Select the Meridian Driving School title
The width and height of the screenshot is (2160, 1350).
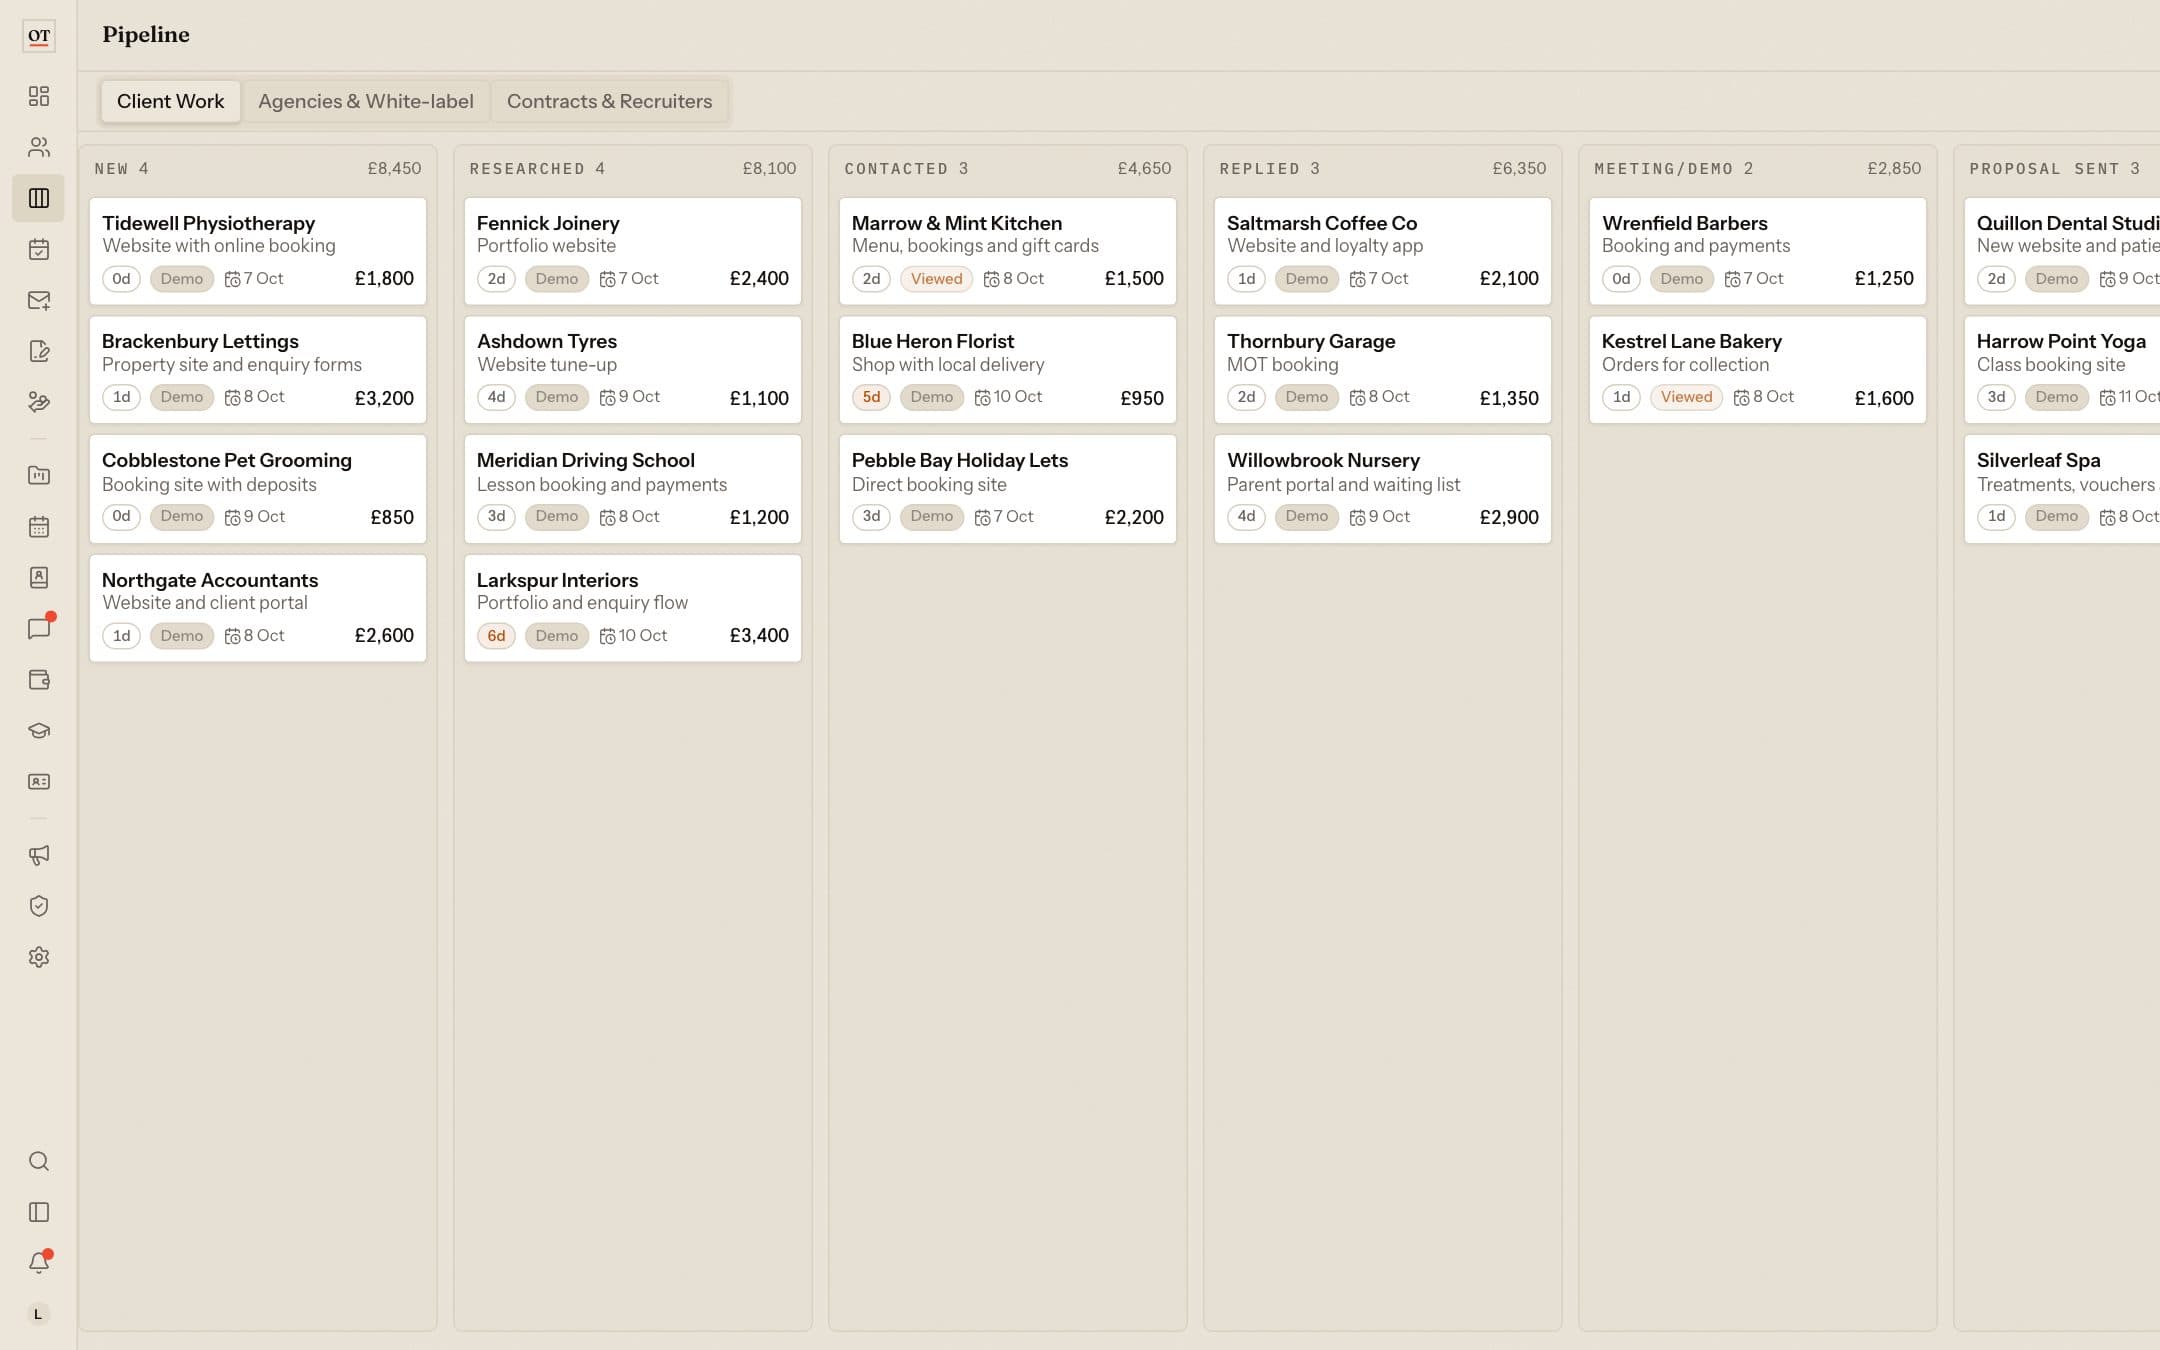click(586, 460)
